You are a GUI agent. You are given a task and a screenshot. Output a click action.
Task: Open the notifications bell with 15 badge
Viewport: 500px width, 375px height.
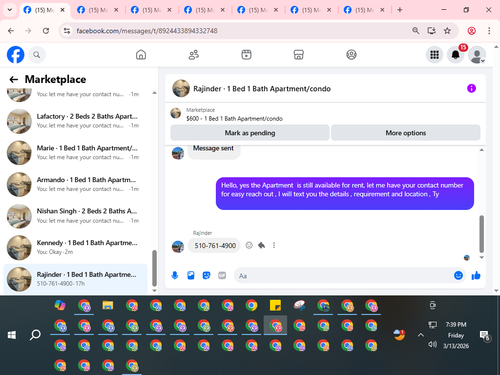(456, 55)
